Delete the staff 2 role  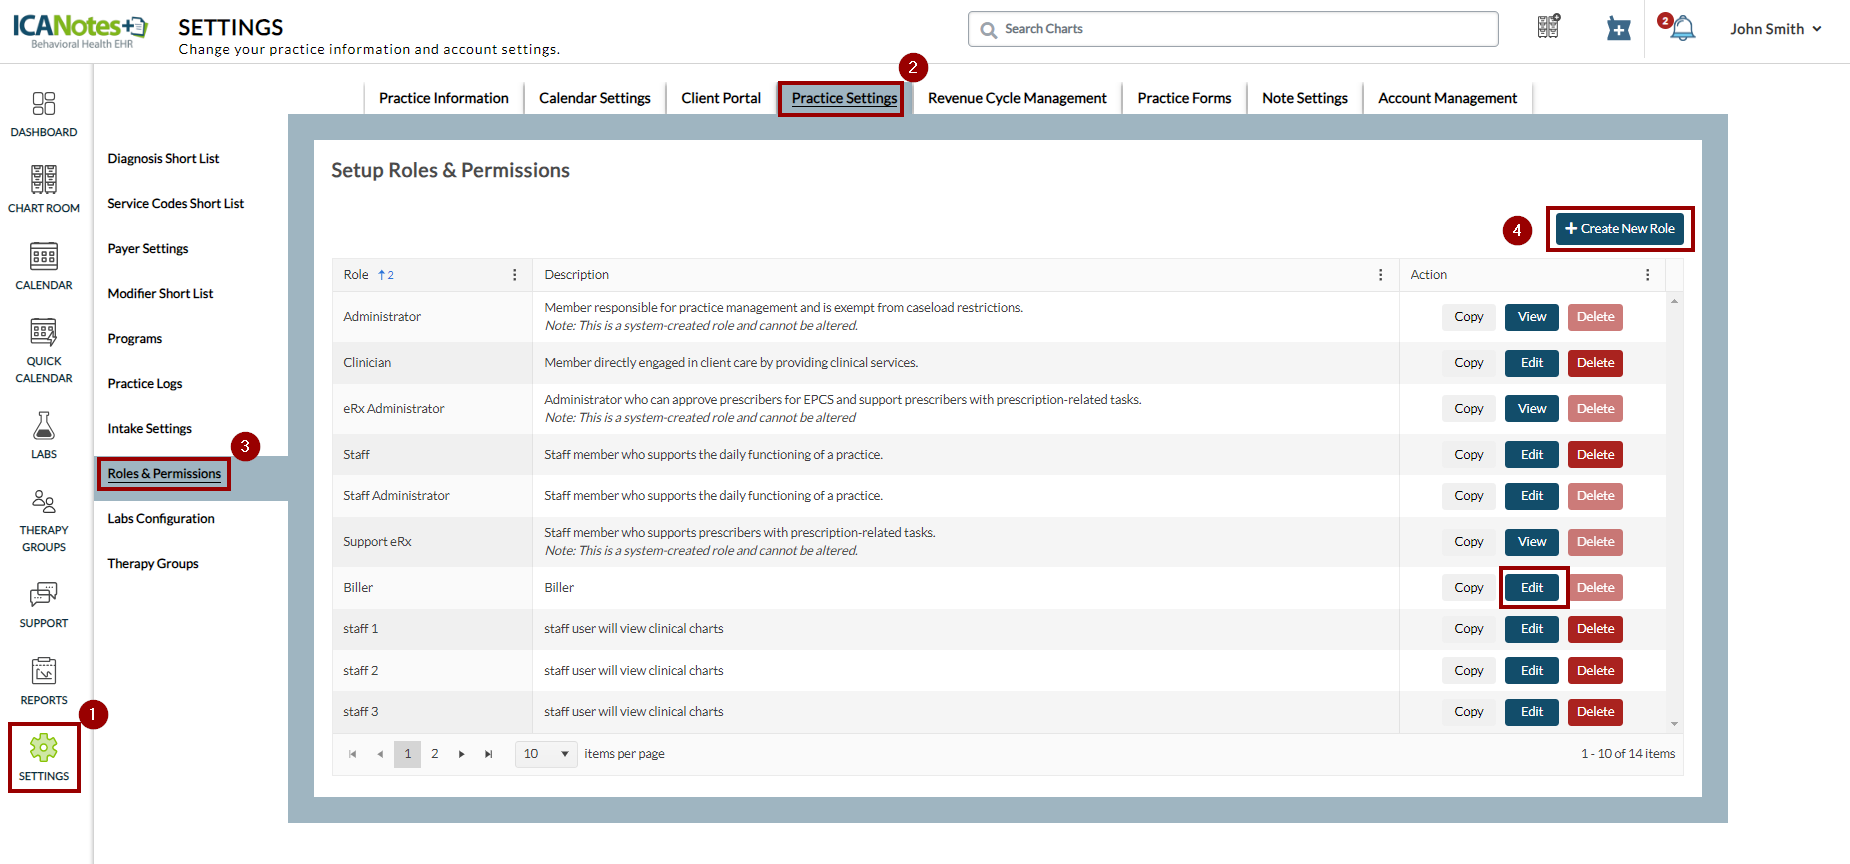click(x=1595, y=671)
